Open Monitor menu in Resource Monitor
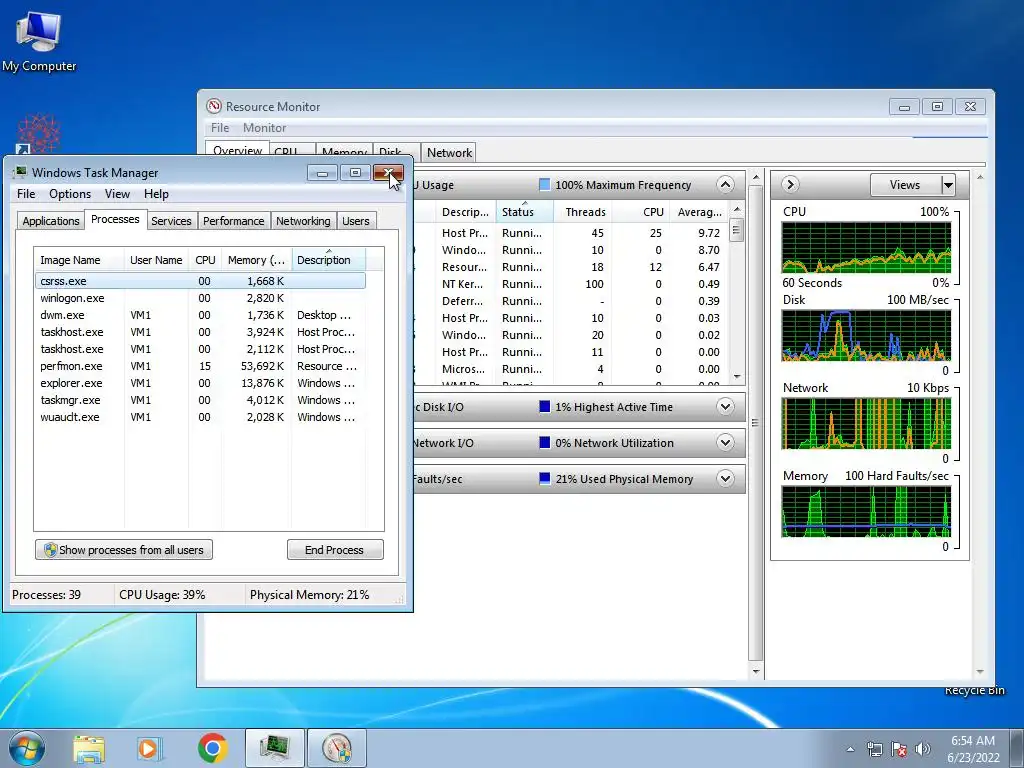The image size is (1024, 768). click(x=264, y=128)
